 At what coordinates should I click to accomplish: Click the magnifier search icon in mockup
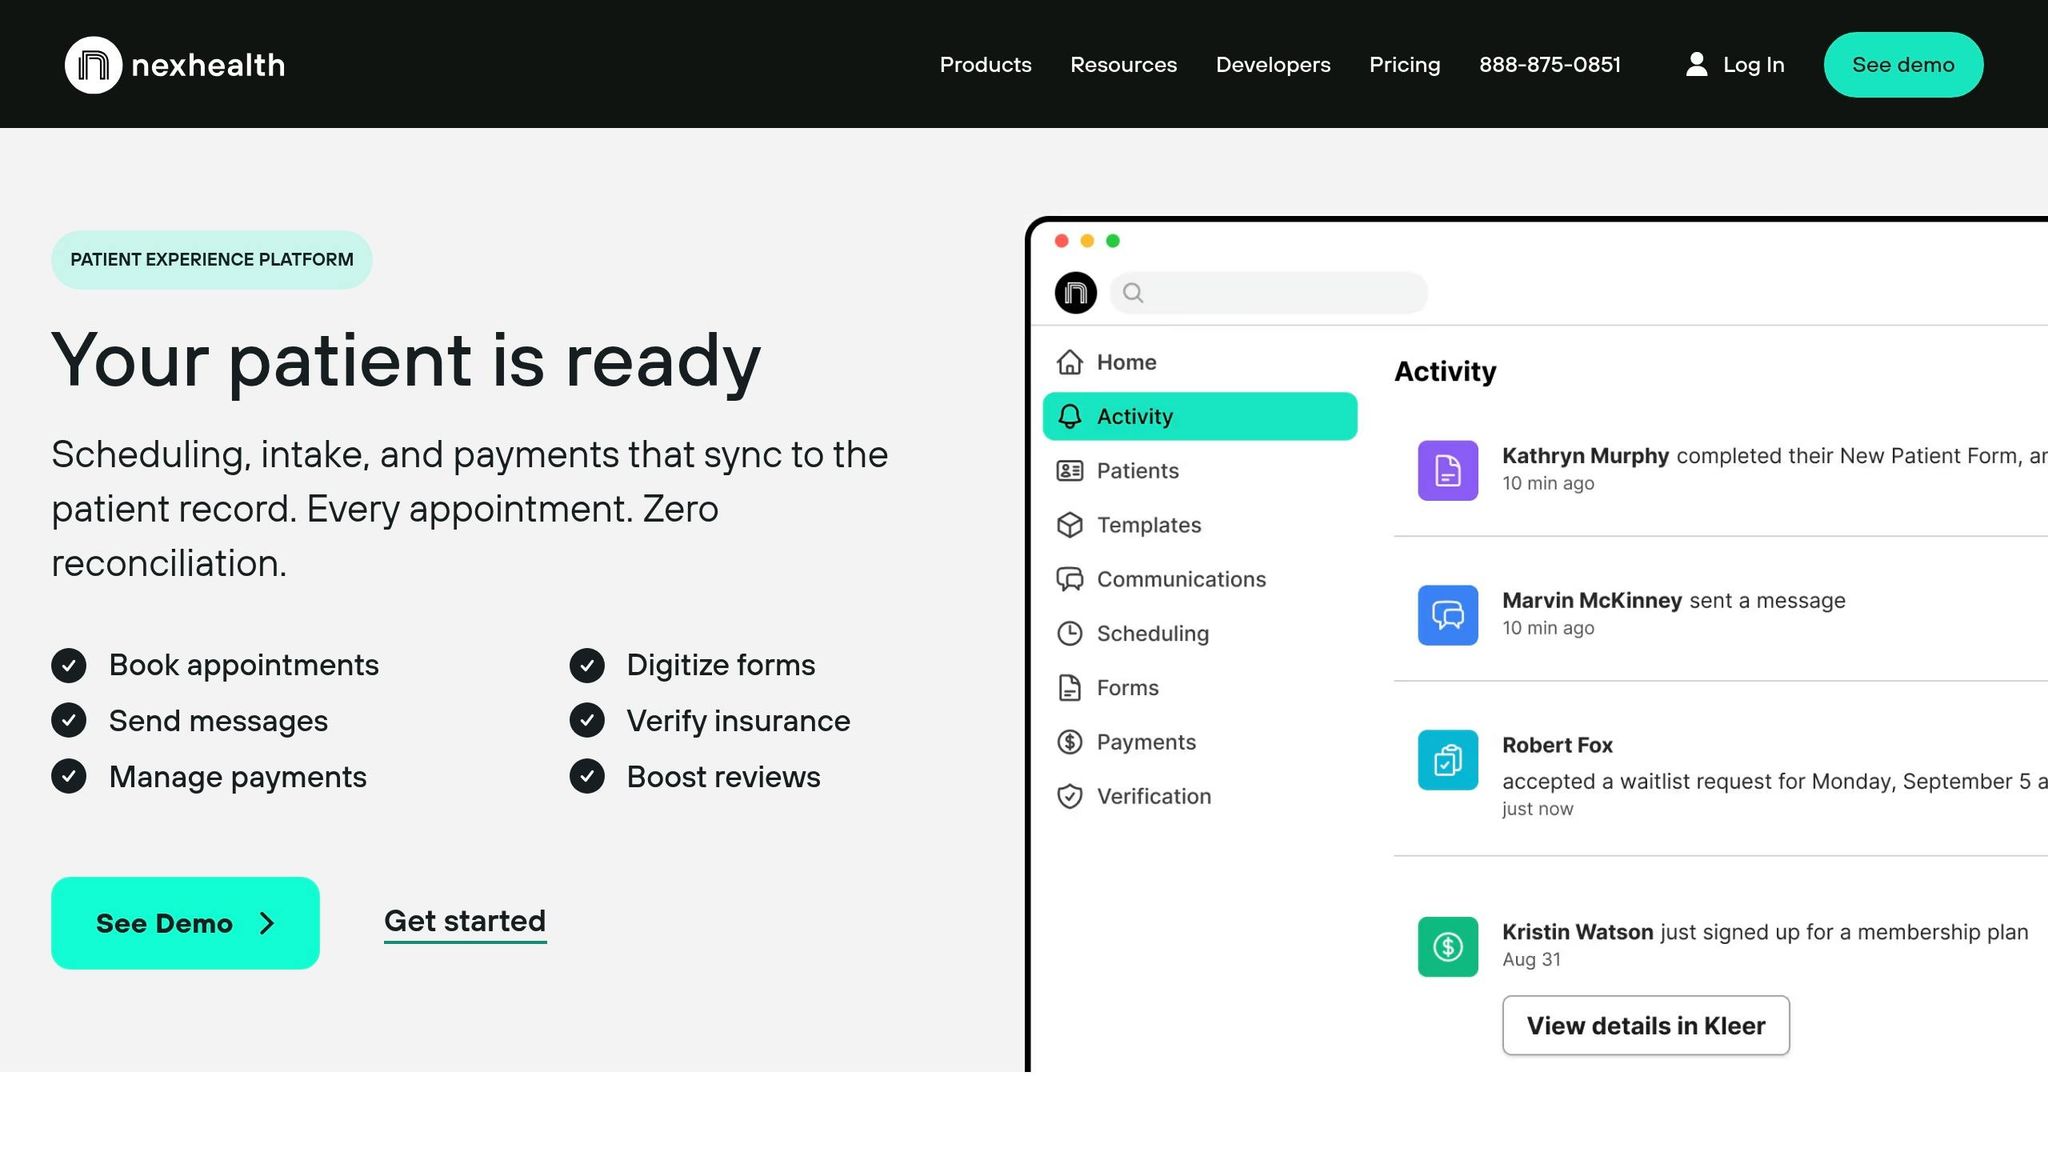[1133, 293]
